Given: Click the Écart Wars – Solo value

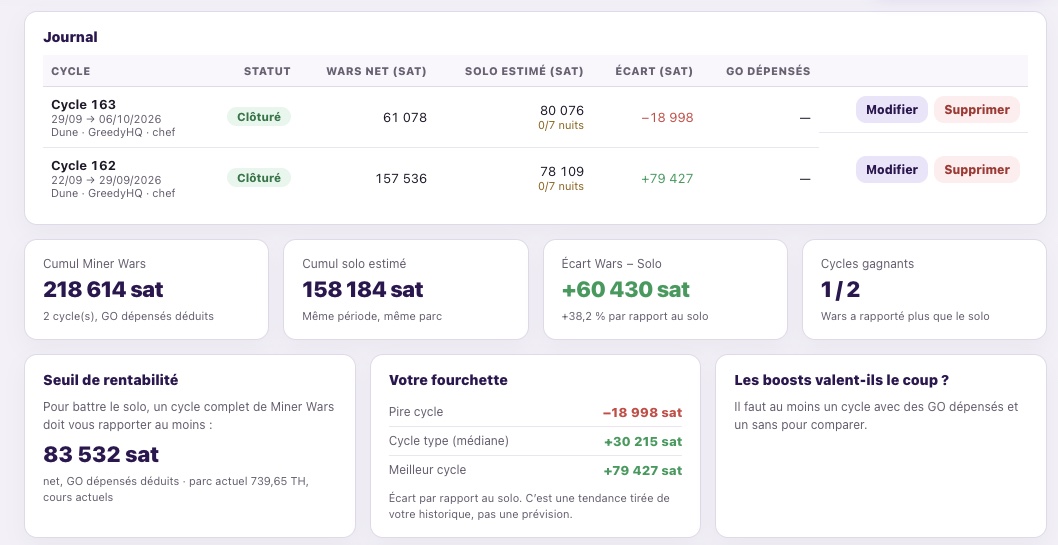Looking at the screenshot, I should tap(625, 289).
